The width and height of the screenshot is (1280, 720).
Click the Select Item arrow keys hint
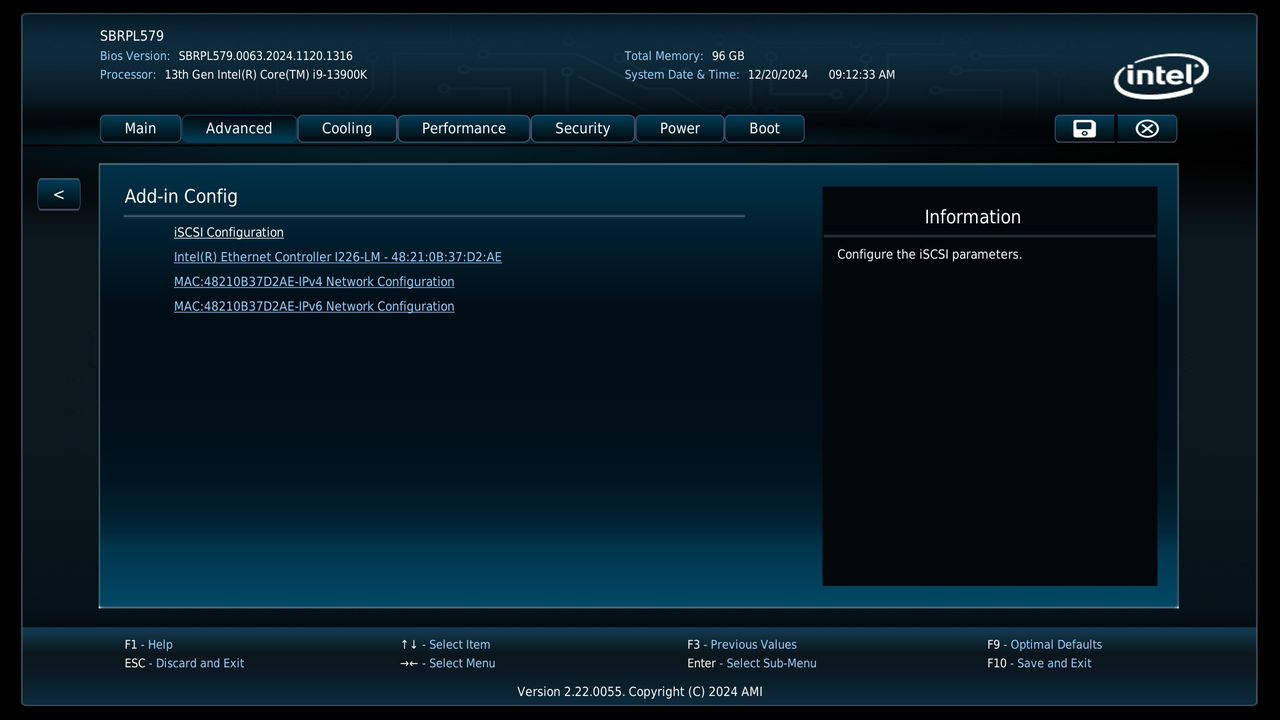[x=446, y=645]
